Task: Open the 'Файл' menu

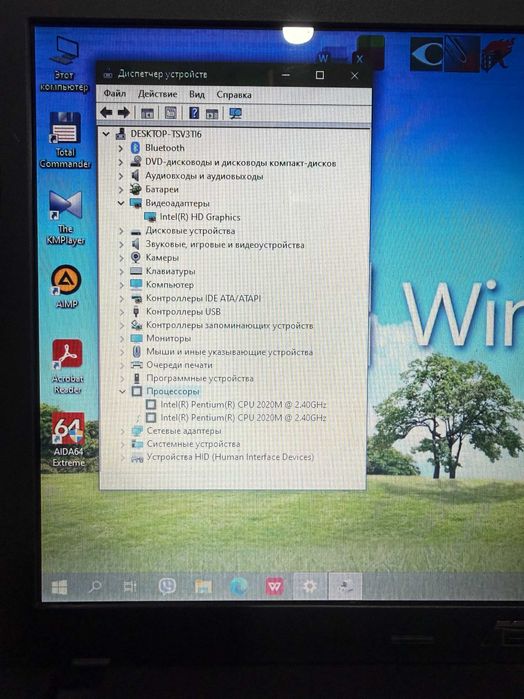Action: (x=115, y=94)
